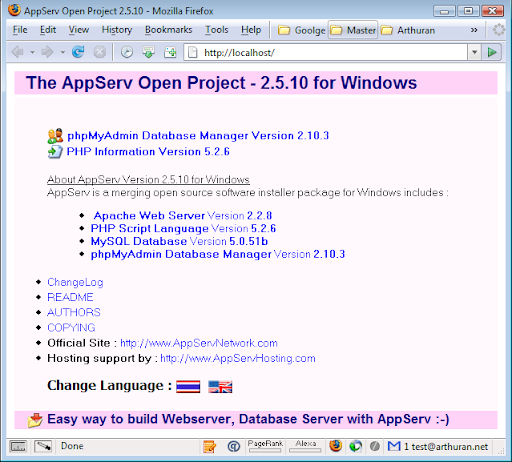Open the Edit menu
512x462 pixels.
coord(48,30)
